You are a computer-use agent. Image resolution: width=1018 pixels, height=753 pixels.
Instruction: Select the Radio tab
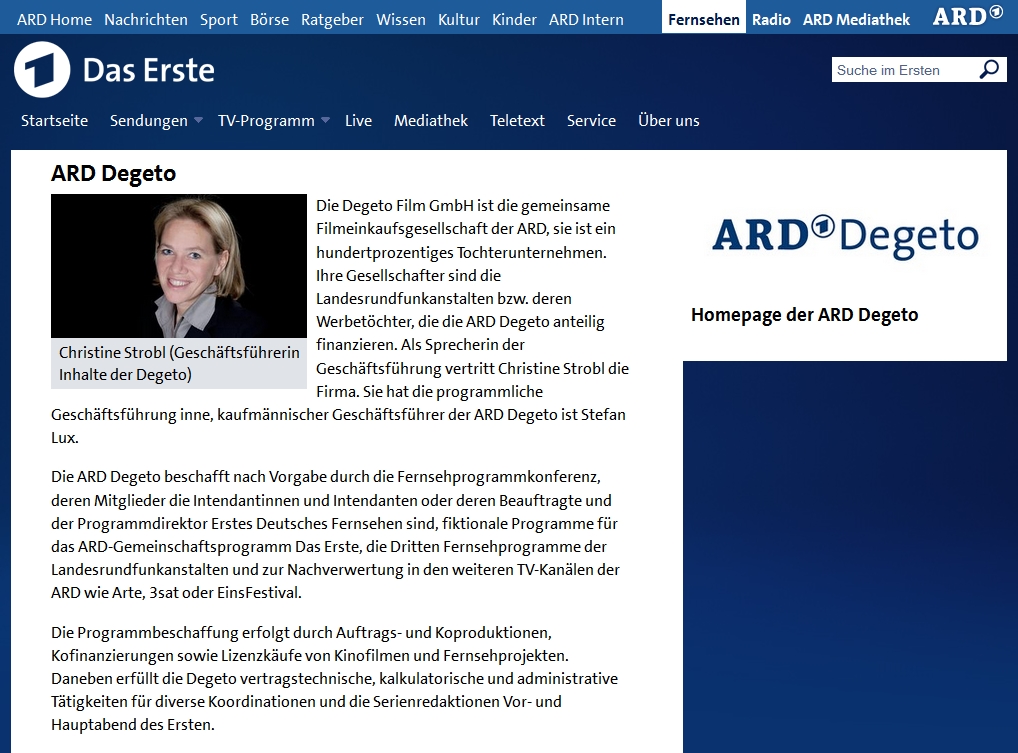pyautogui.click(x=771, y=19)
